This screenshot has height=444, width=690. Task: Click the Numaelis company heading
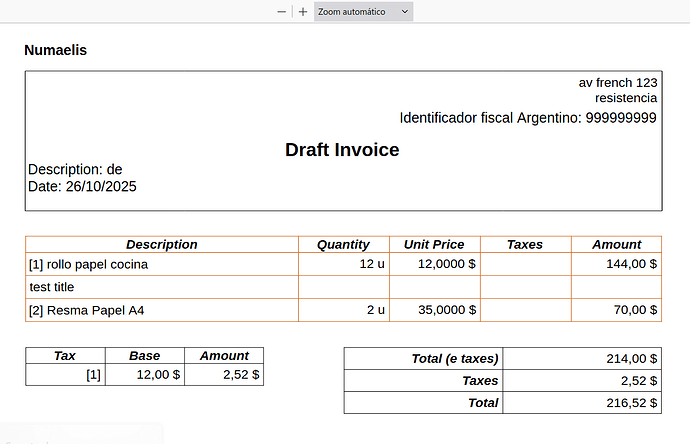coord(56,49)
